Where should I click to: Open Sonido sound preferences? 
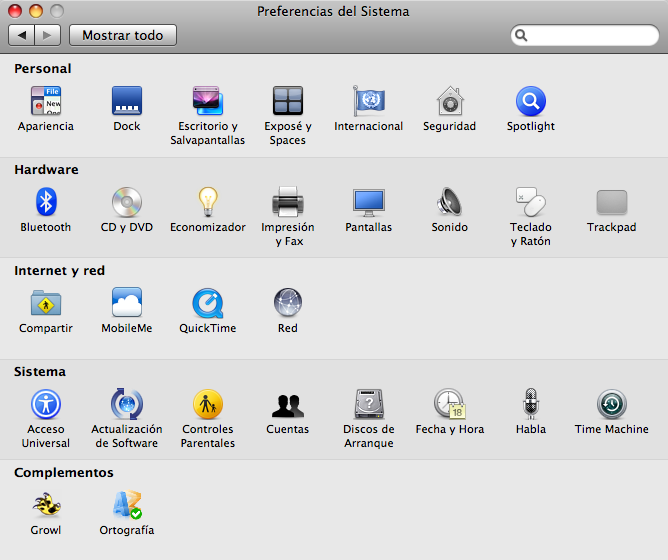(x=449, y=203)
